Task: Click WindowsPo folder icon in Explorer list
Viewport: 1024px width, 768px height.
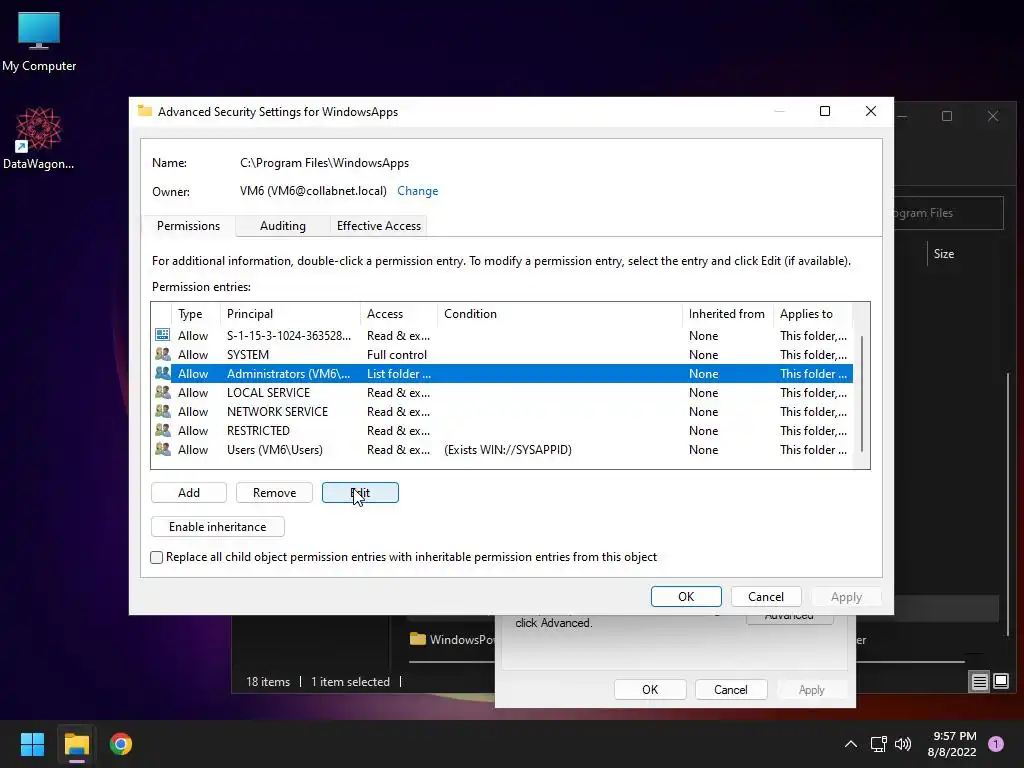Action: pos(417,639)
